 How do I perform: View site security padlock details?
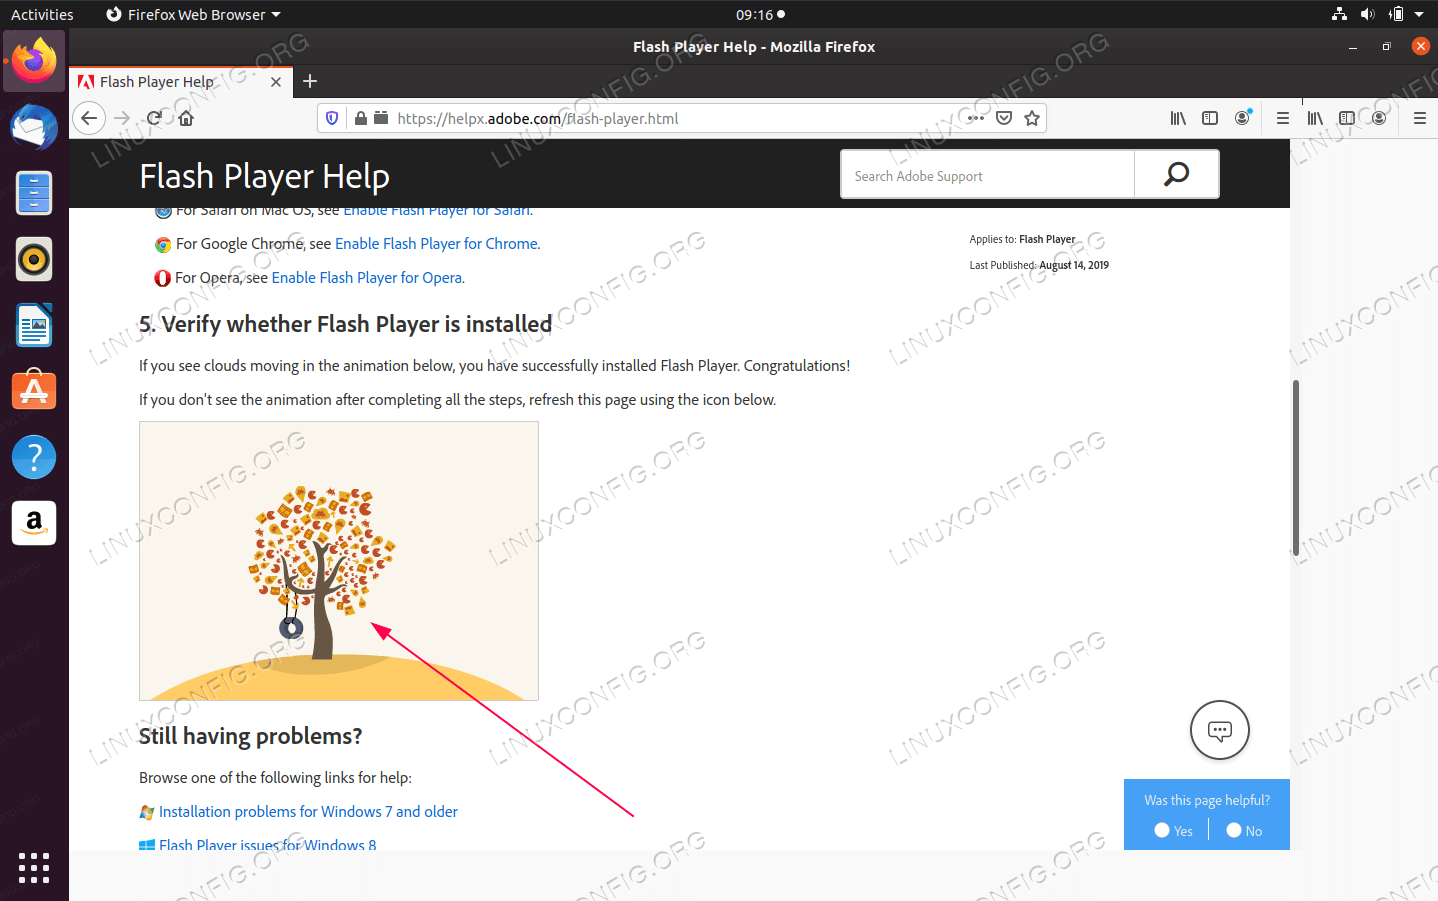tap(361, 118)
